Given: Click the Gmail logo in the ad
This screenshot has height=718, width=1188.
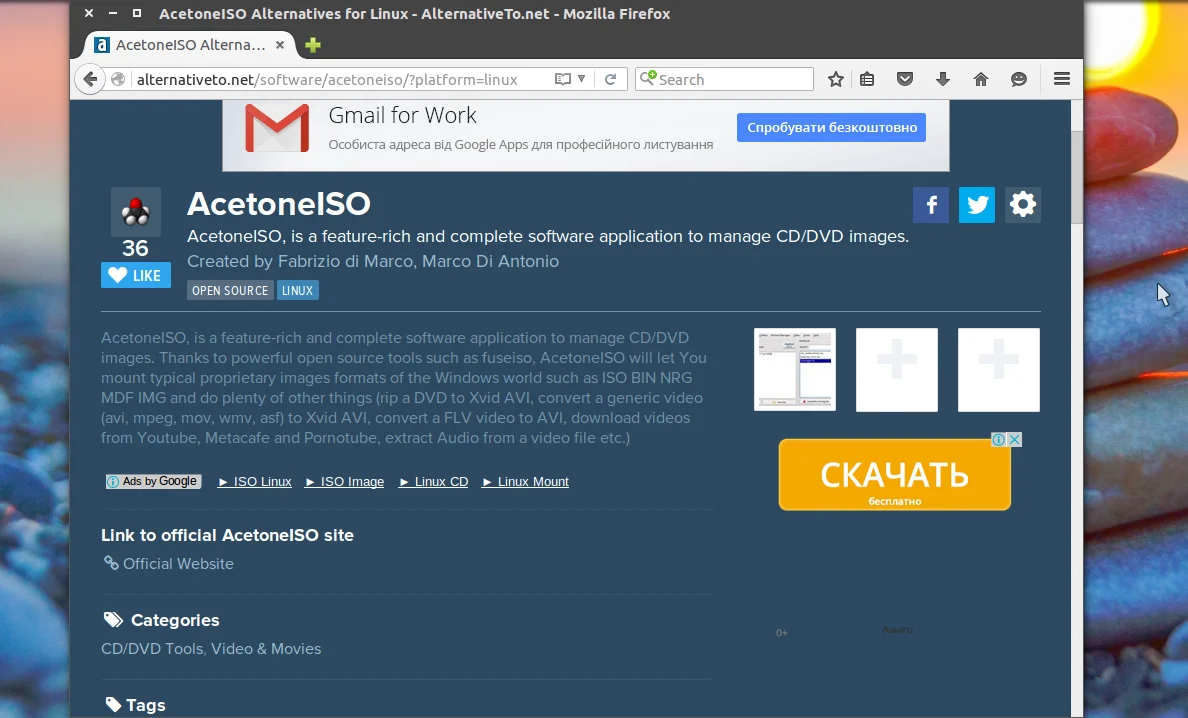Looking at the screenshot, I should click(x=277, y=128).
